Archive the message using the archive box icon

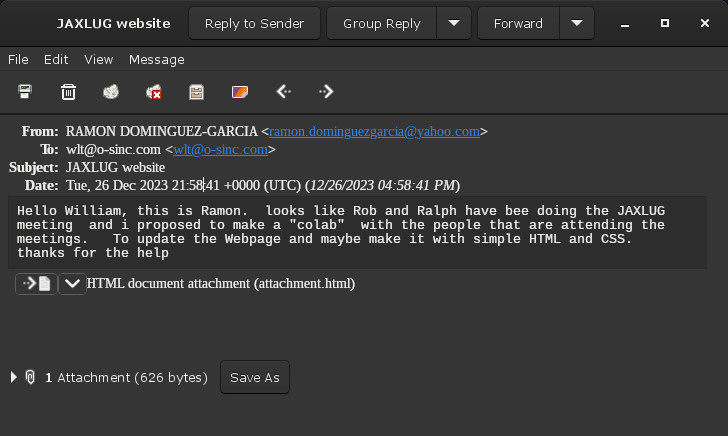point(196,91)
